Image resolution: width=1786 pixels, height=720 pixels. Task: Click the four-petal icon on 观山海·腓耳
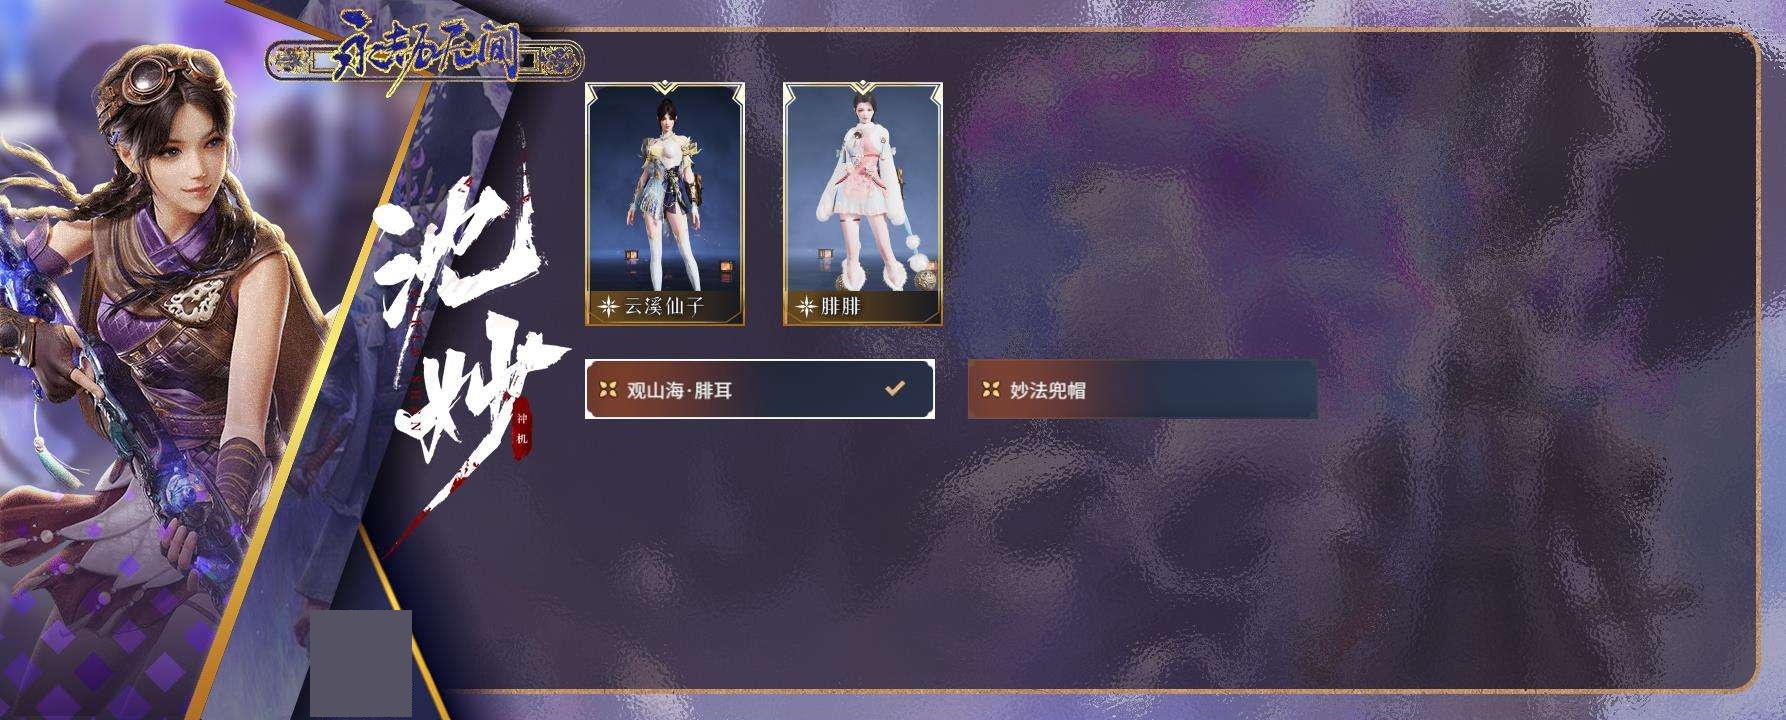(x=608, y=390)
